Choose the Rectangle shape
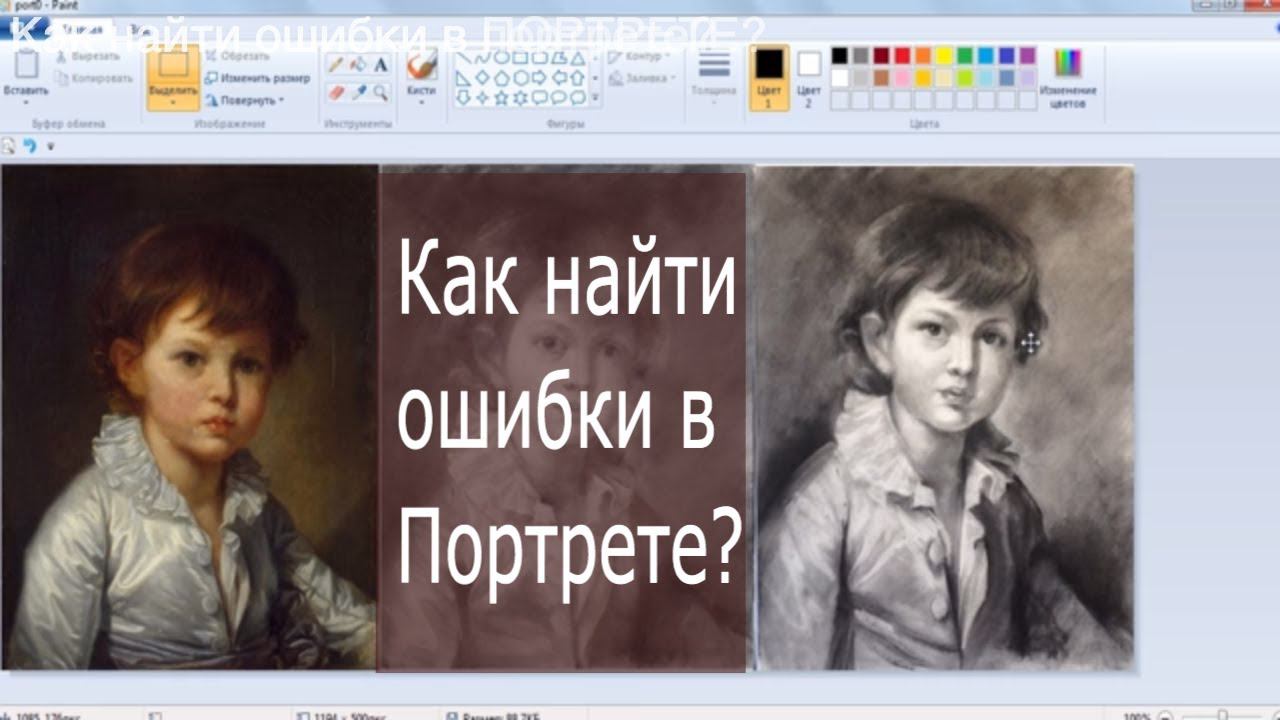 pyautogui.click(x=520, y=58)
